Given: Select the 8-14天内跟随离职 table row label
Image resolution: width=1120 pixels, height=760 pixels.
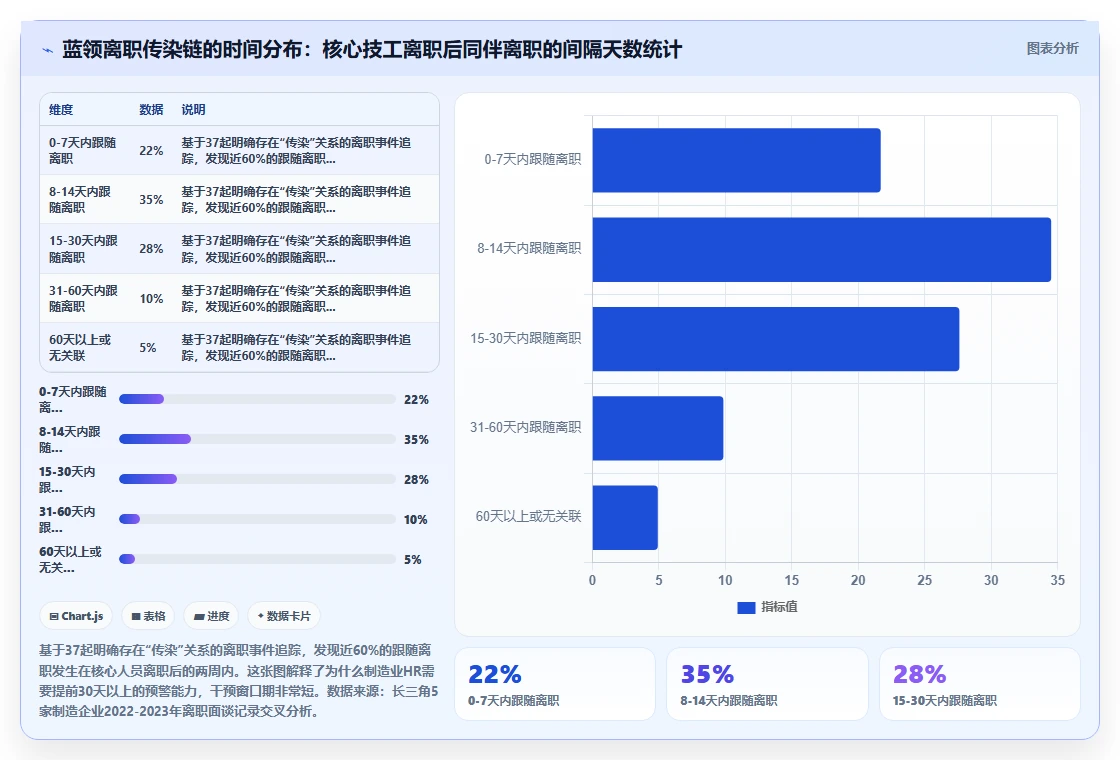Looking at the screenshot, I should point(80,199).
